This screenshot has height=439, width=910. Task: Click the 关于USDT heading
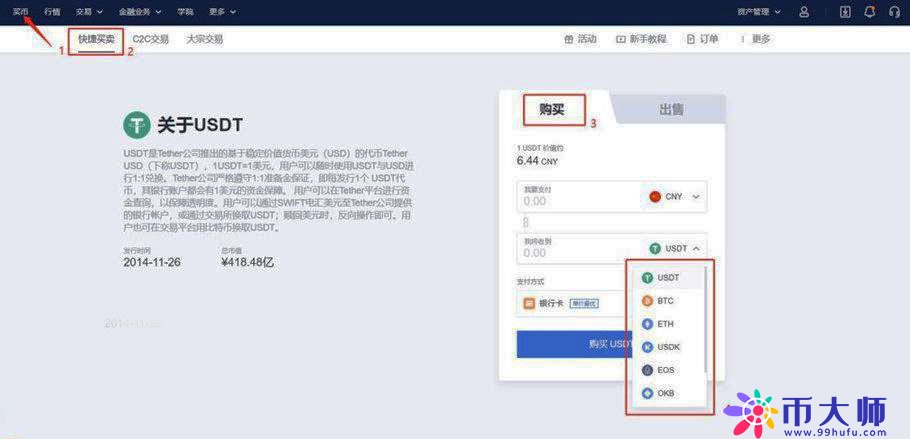click(x=200, y=125)
